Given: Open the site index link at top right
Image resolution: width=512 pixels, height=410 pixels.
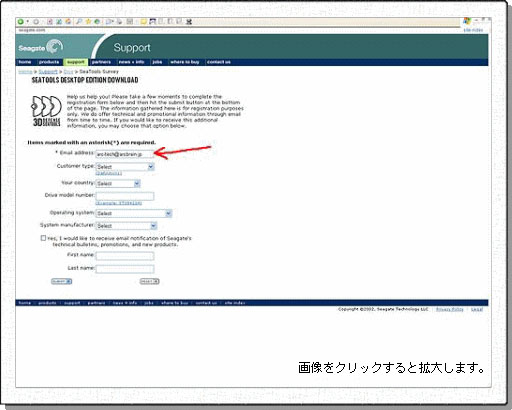Looking at the screenshot, I should coord(473,30).
